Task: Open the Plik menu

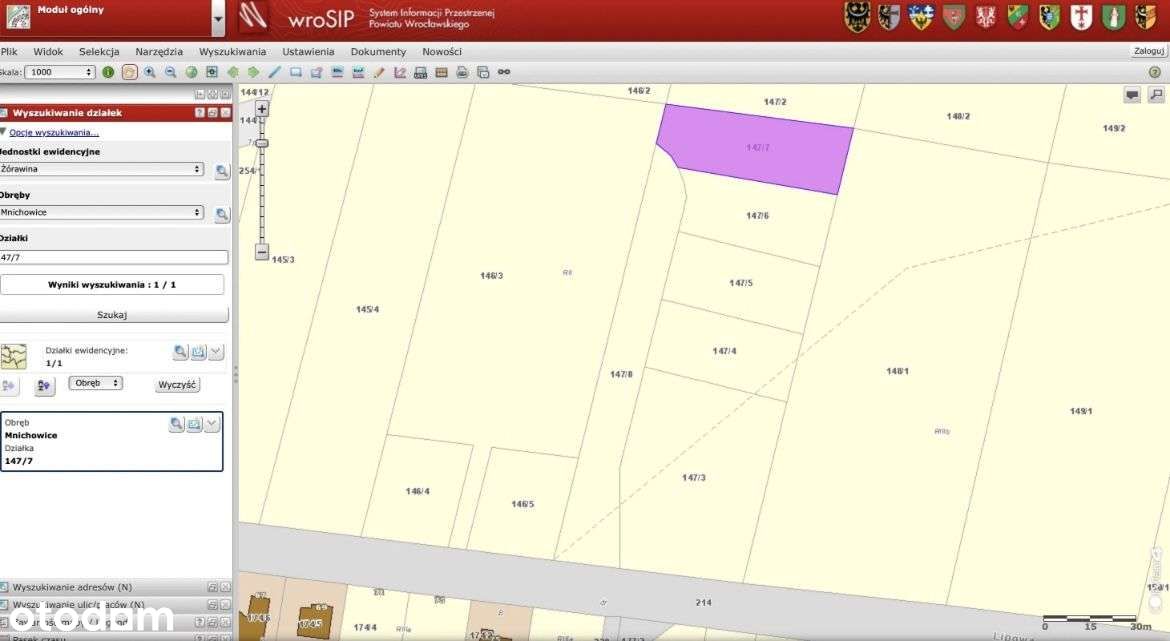Action: click(x=9, y=51)
